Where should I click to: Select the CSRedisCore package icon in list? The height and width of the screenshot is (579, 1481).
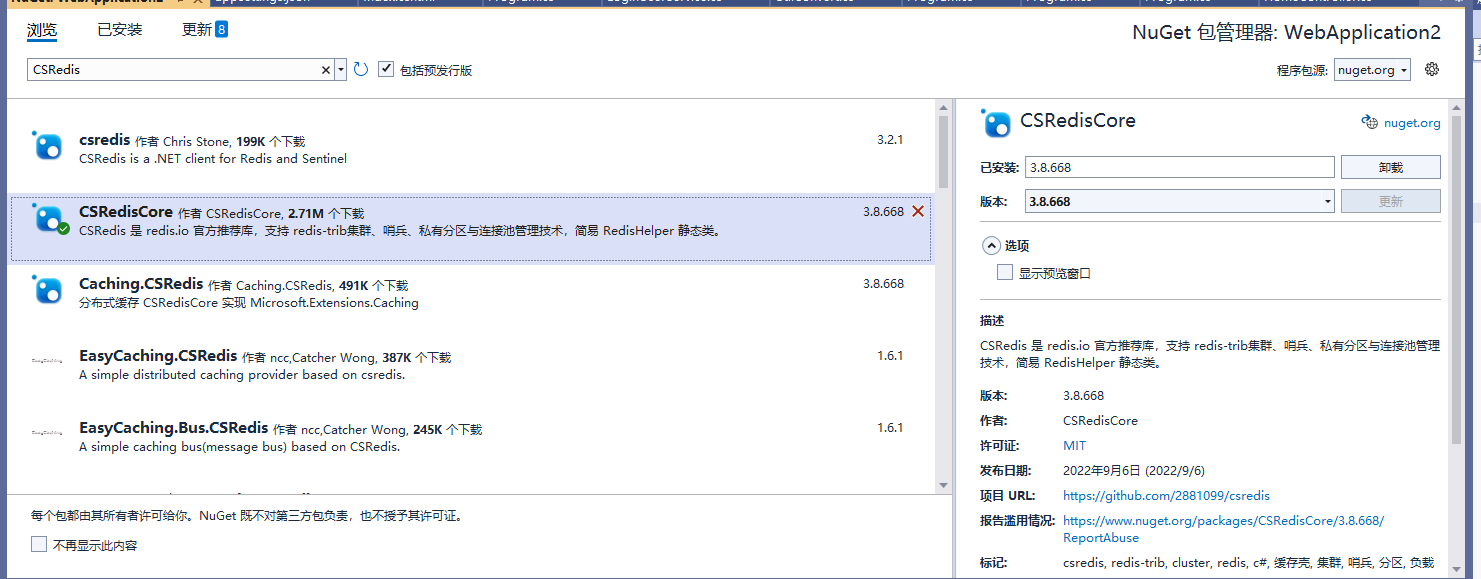[x=49, y=218]
